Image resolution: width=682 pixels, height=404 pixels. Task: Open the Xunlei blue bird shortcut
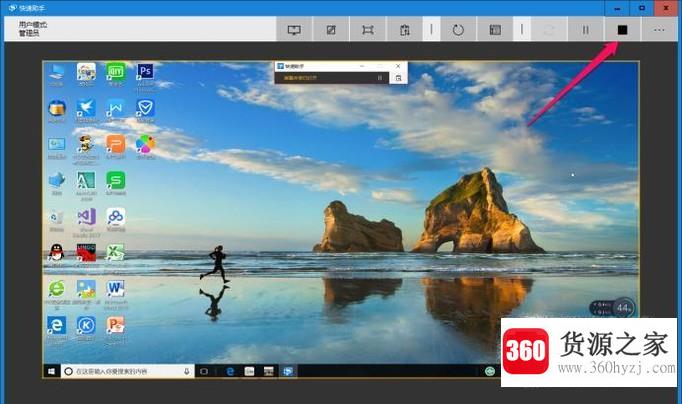pos(86,110)
